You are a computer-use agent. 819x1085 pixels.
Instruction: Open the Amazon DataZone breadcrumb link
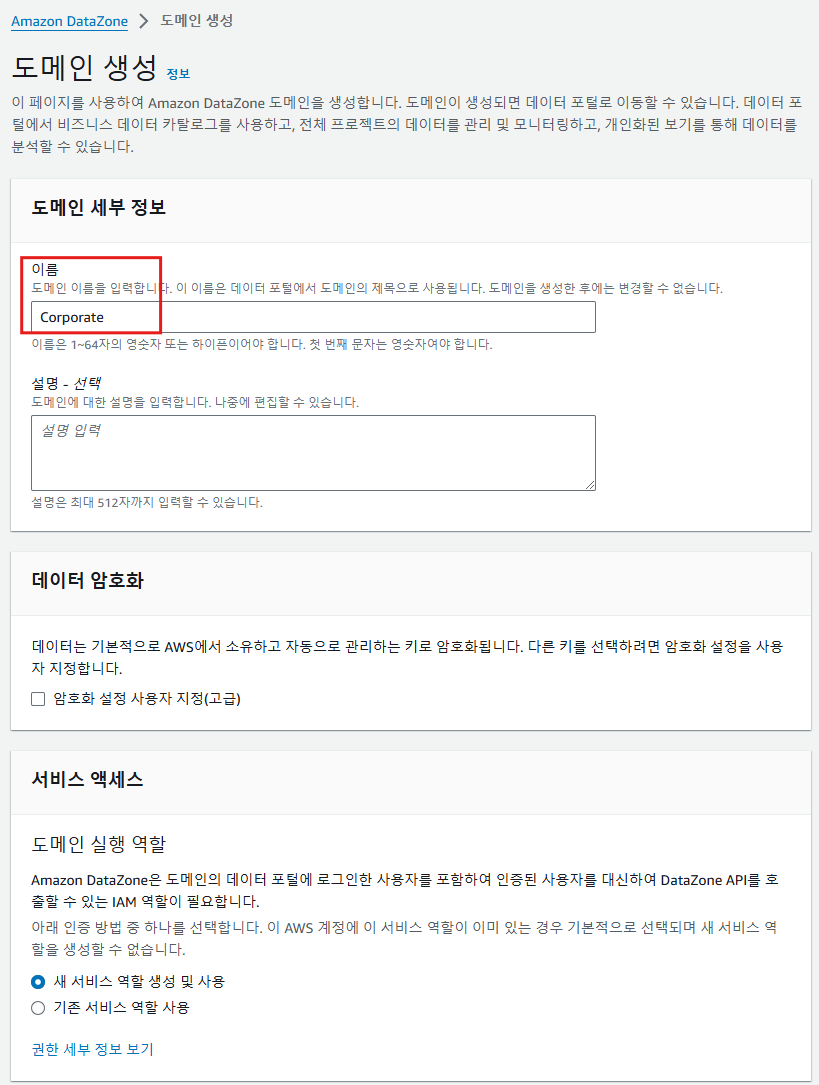point(69,21)
